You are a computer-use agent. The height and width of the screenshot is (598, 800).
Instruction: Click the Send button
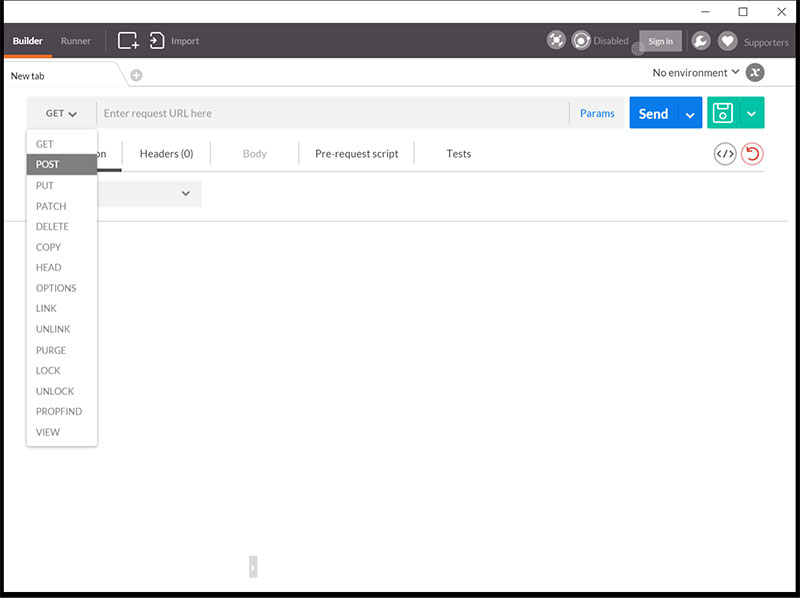[654, 113]
